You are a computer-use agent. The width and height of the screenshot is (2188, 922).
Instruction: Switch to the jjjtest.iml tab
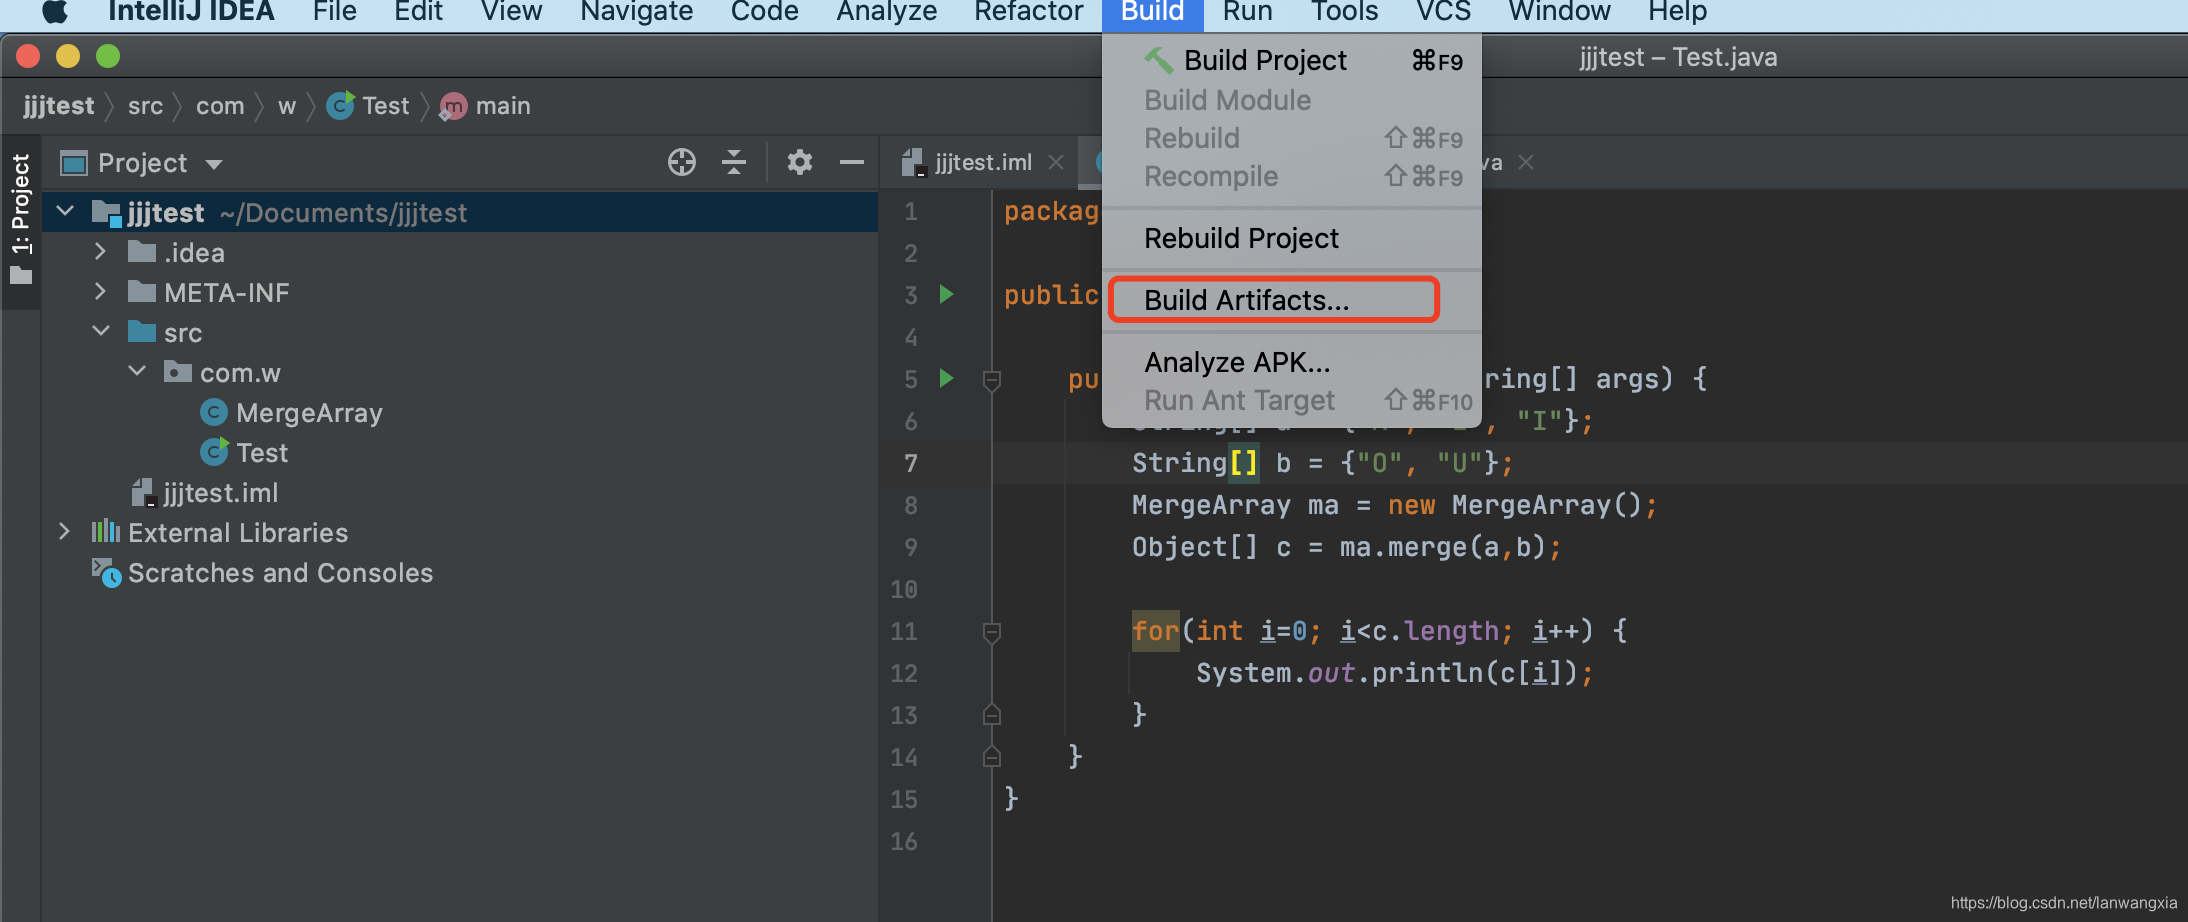click(x=982, y=162)
